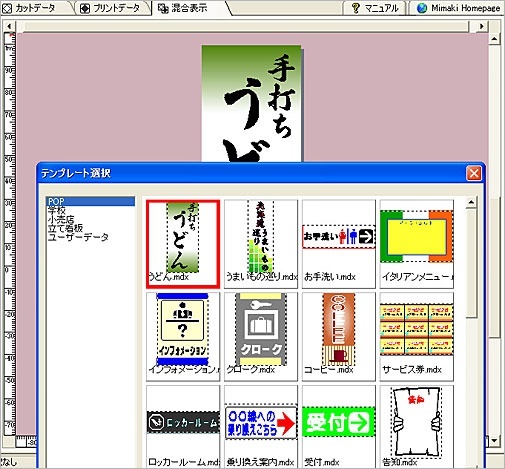Click the print data tab icon
The image size is (505, 469).
click(x=85, y=8)
